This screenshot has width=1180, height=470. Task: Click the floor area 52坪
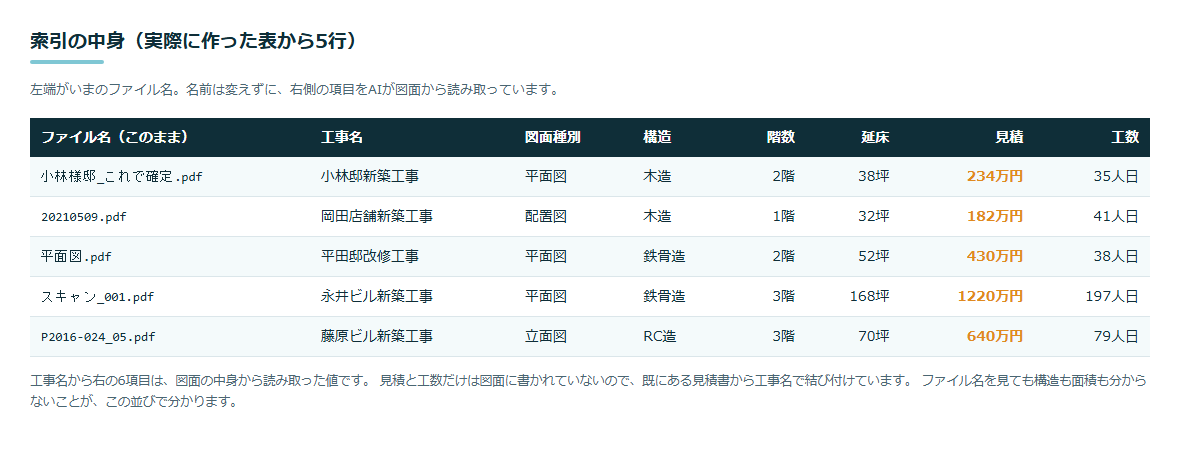click(x=874, y=256)
